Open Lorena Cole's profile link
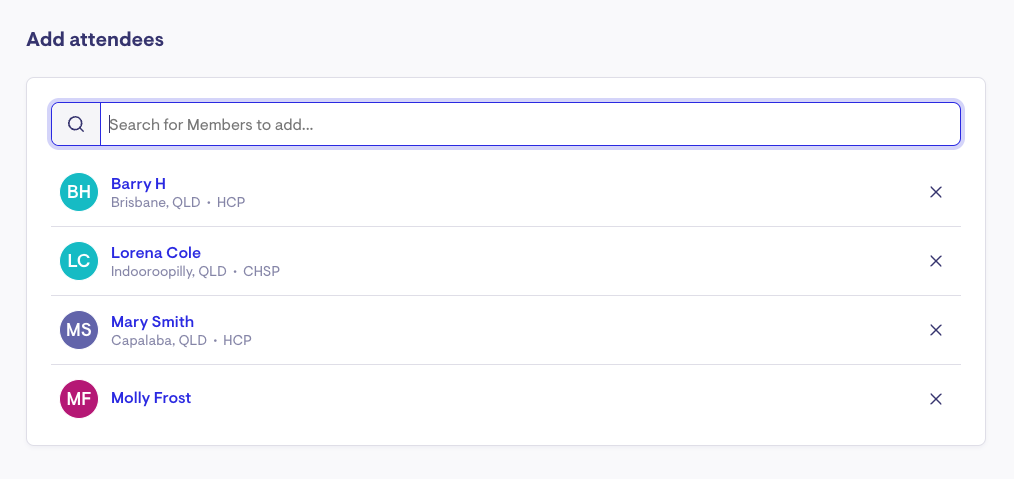Viewport: 1014px width, 479px height. point(156,253)
